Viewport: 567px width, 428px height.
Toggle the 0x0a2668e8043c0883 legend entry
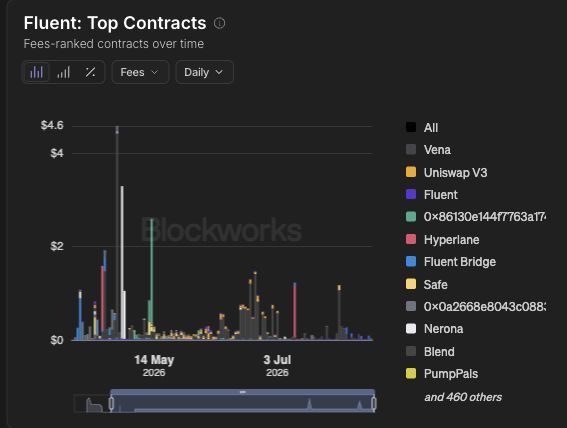(x=476, y=307)
